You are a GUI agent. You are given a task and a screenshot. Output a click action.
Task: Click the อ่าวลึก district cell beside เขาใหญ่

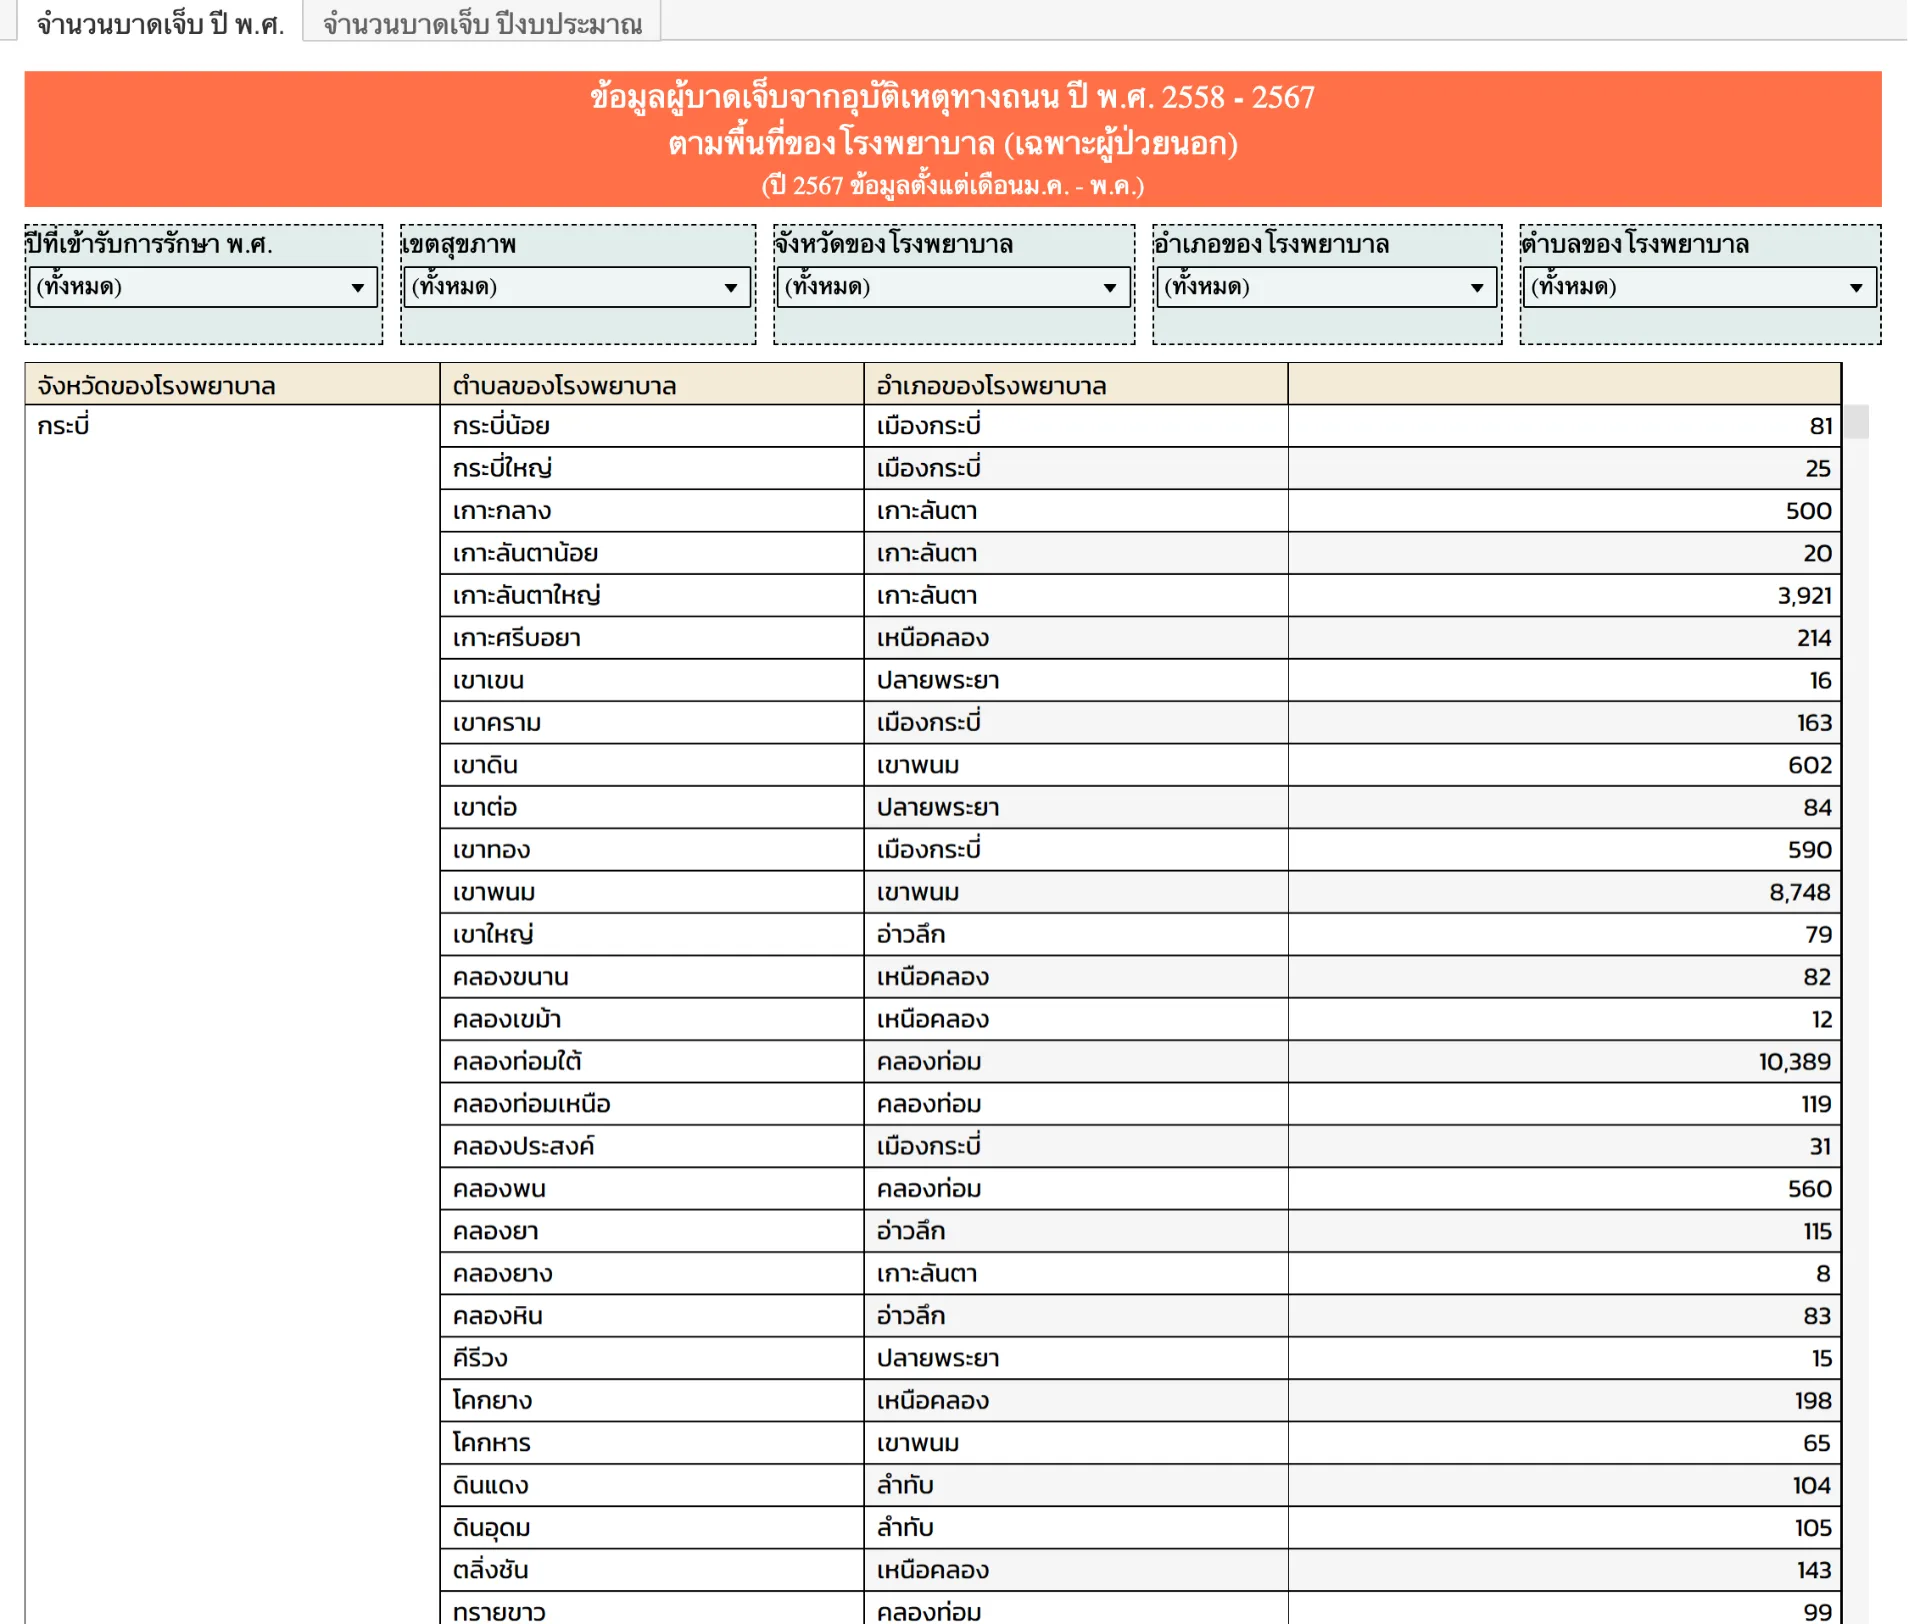1076,934
